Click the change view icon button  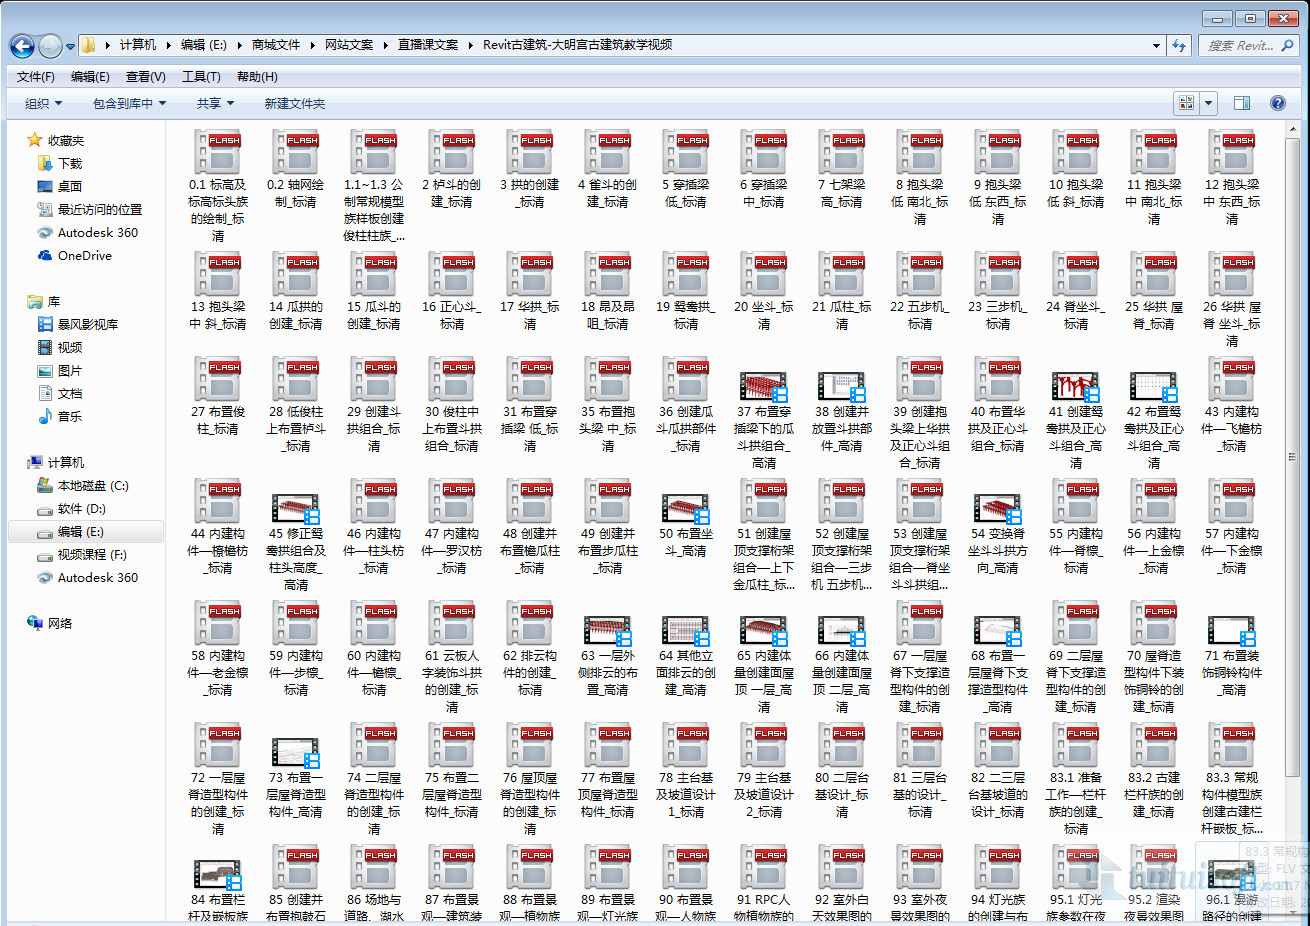coord(1187,103)
